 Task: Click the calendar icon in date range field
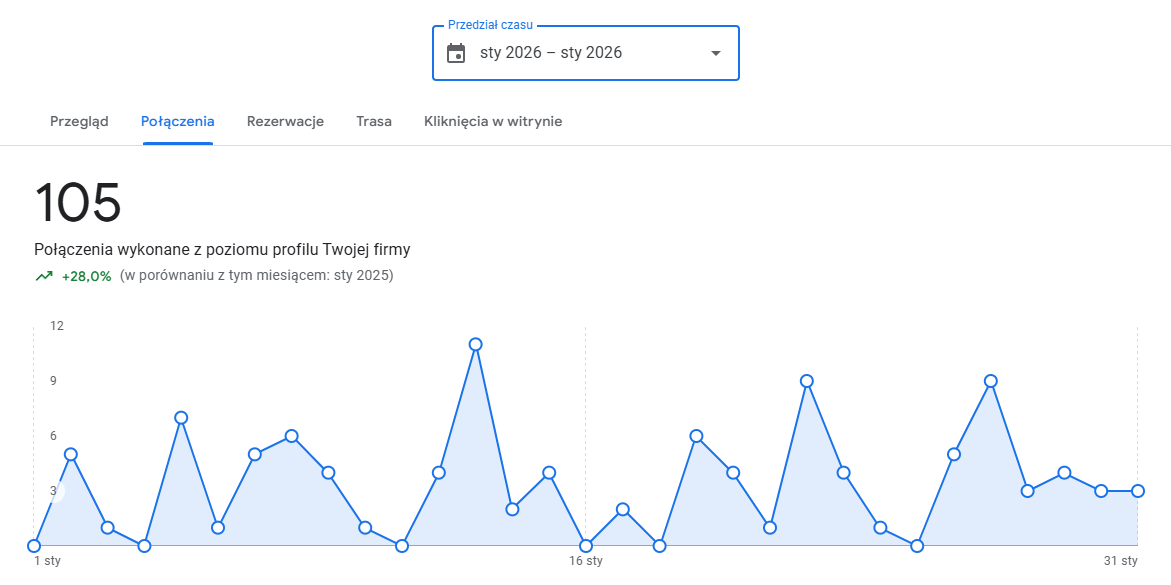point(456,53)
